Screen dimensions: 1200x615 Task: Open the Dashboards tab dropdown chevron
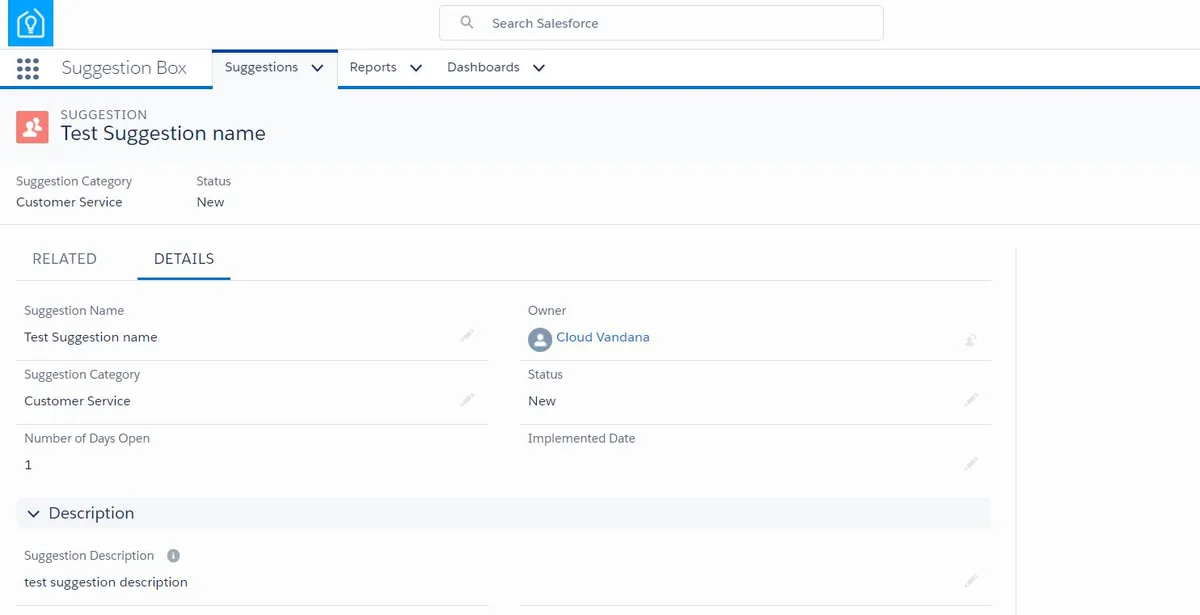539,68
